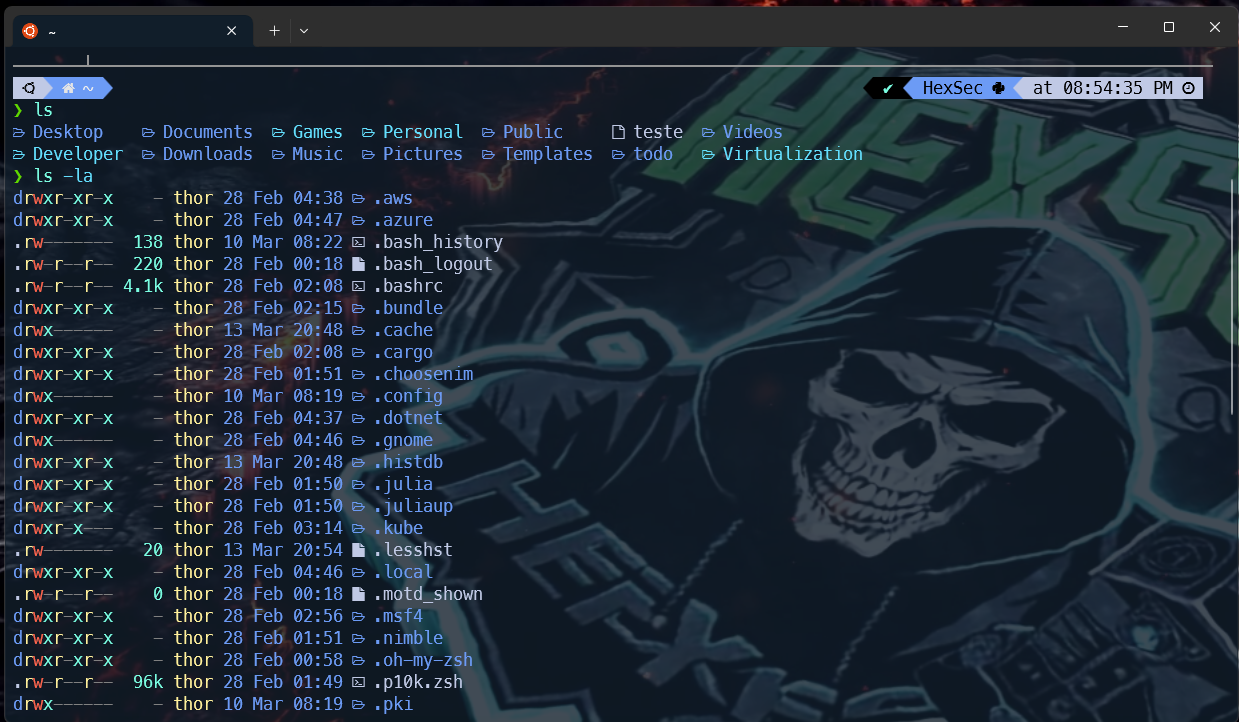
Task: Open the new tab profile dropdown
Action: coord(304,31)
